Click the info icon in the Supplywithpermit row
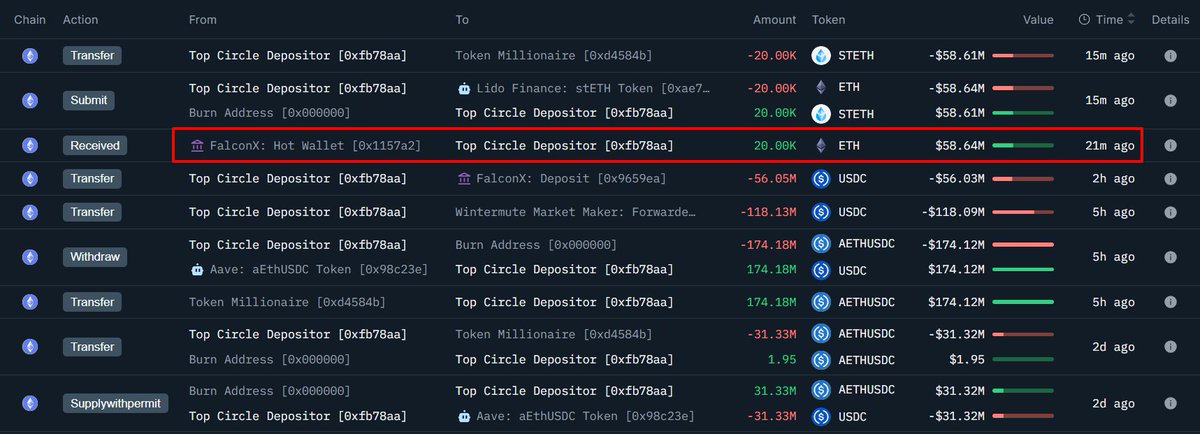The image size is (1200, 434). (1170, 403)
